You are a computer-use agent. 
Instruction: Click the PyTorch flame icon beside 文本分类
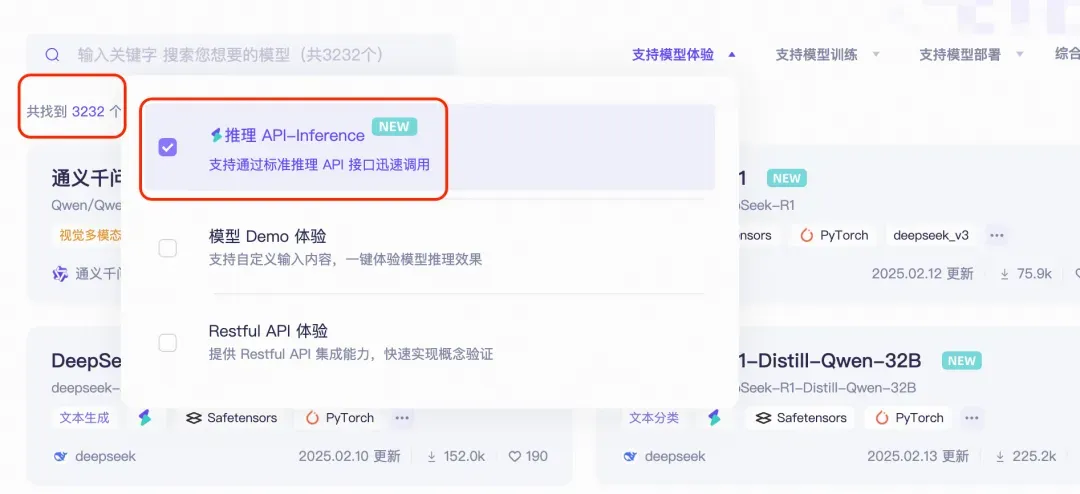click(882, 418)
